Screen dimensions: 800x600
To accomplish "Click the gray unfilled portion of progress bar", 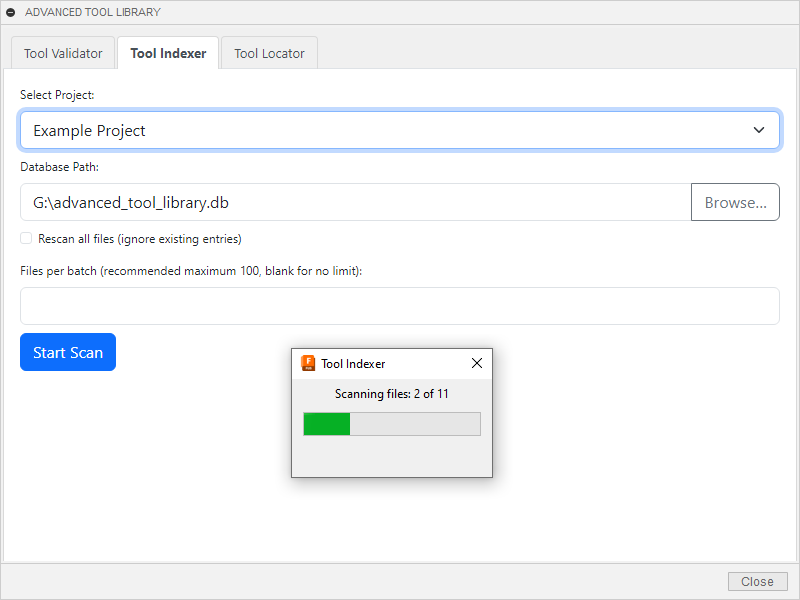I will (x=415, y=424).
